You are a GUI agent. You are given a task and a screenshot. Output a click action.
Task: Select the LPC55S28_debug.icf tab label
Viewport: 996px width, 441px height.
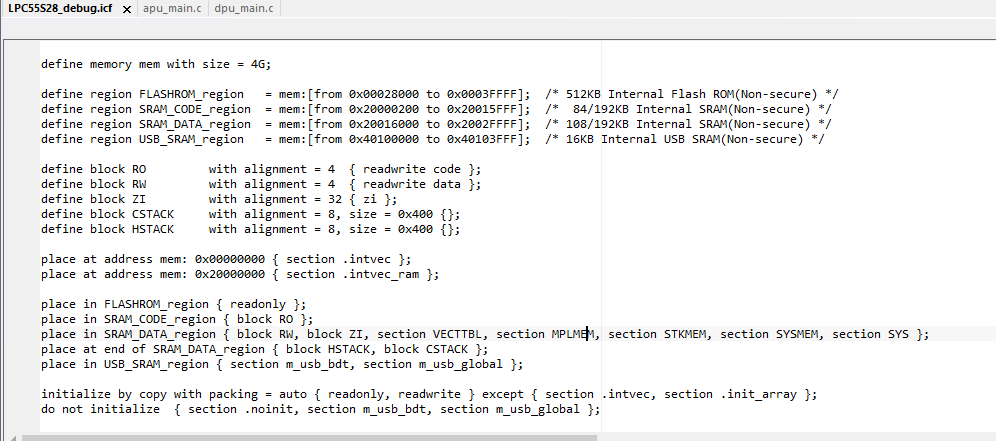point(60,9)
